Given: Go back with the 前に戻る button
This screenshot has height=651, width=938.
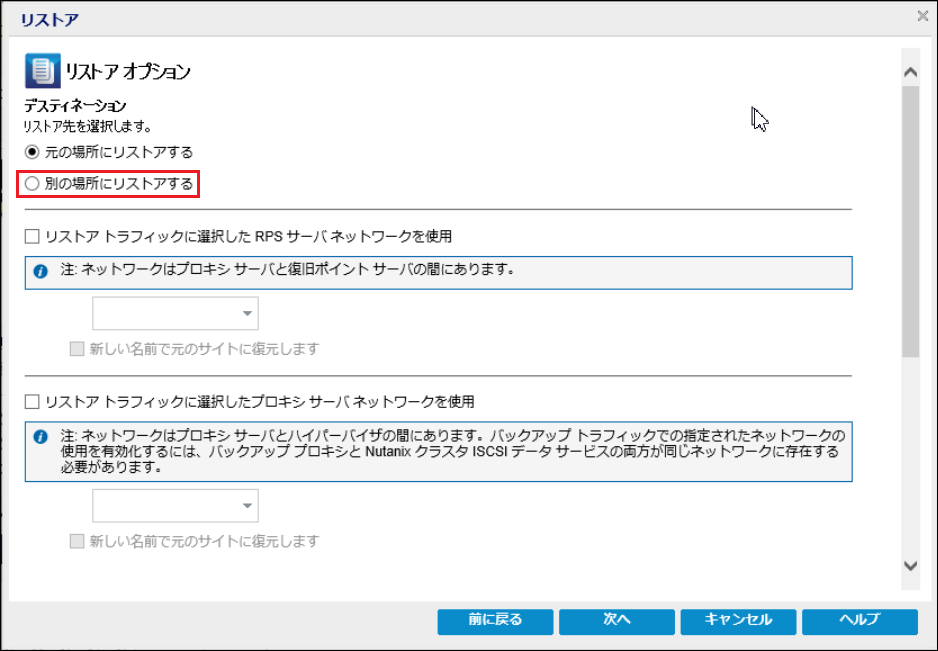Looking at the screenshot, I should pos(494,621).
